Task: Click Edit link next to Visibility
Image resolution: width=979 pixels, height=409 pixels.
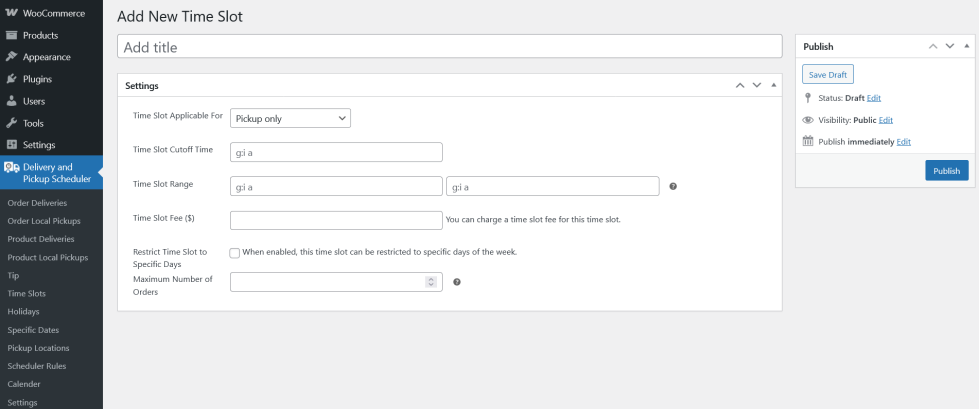Action: 885,120
